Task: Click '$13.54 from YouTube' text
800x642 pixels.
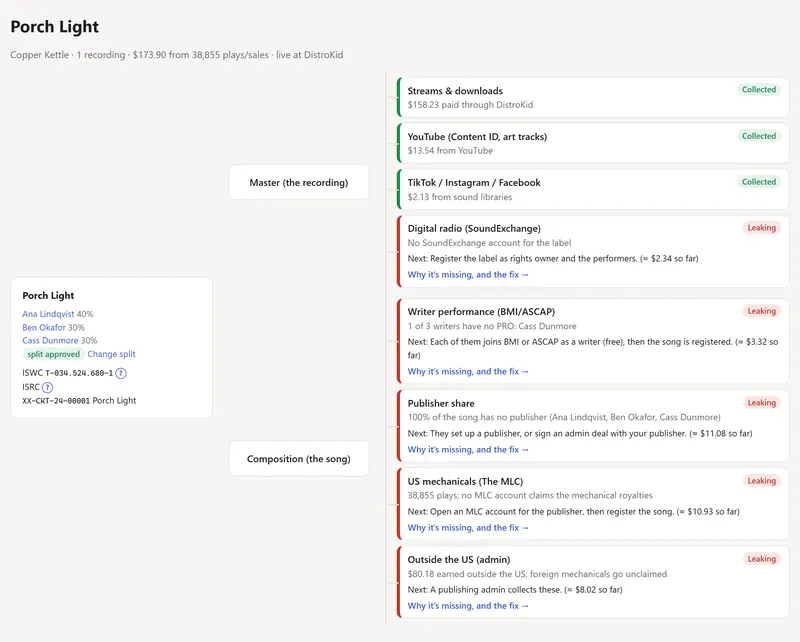Action: (450, 151)
